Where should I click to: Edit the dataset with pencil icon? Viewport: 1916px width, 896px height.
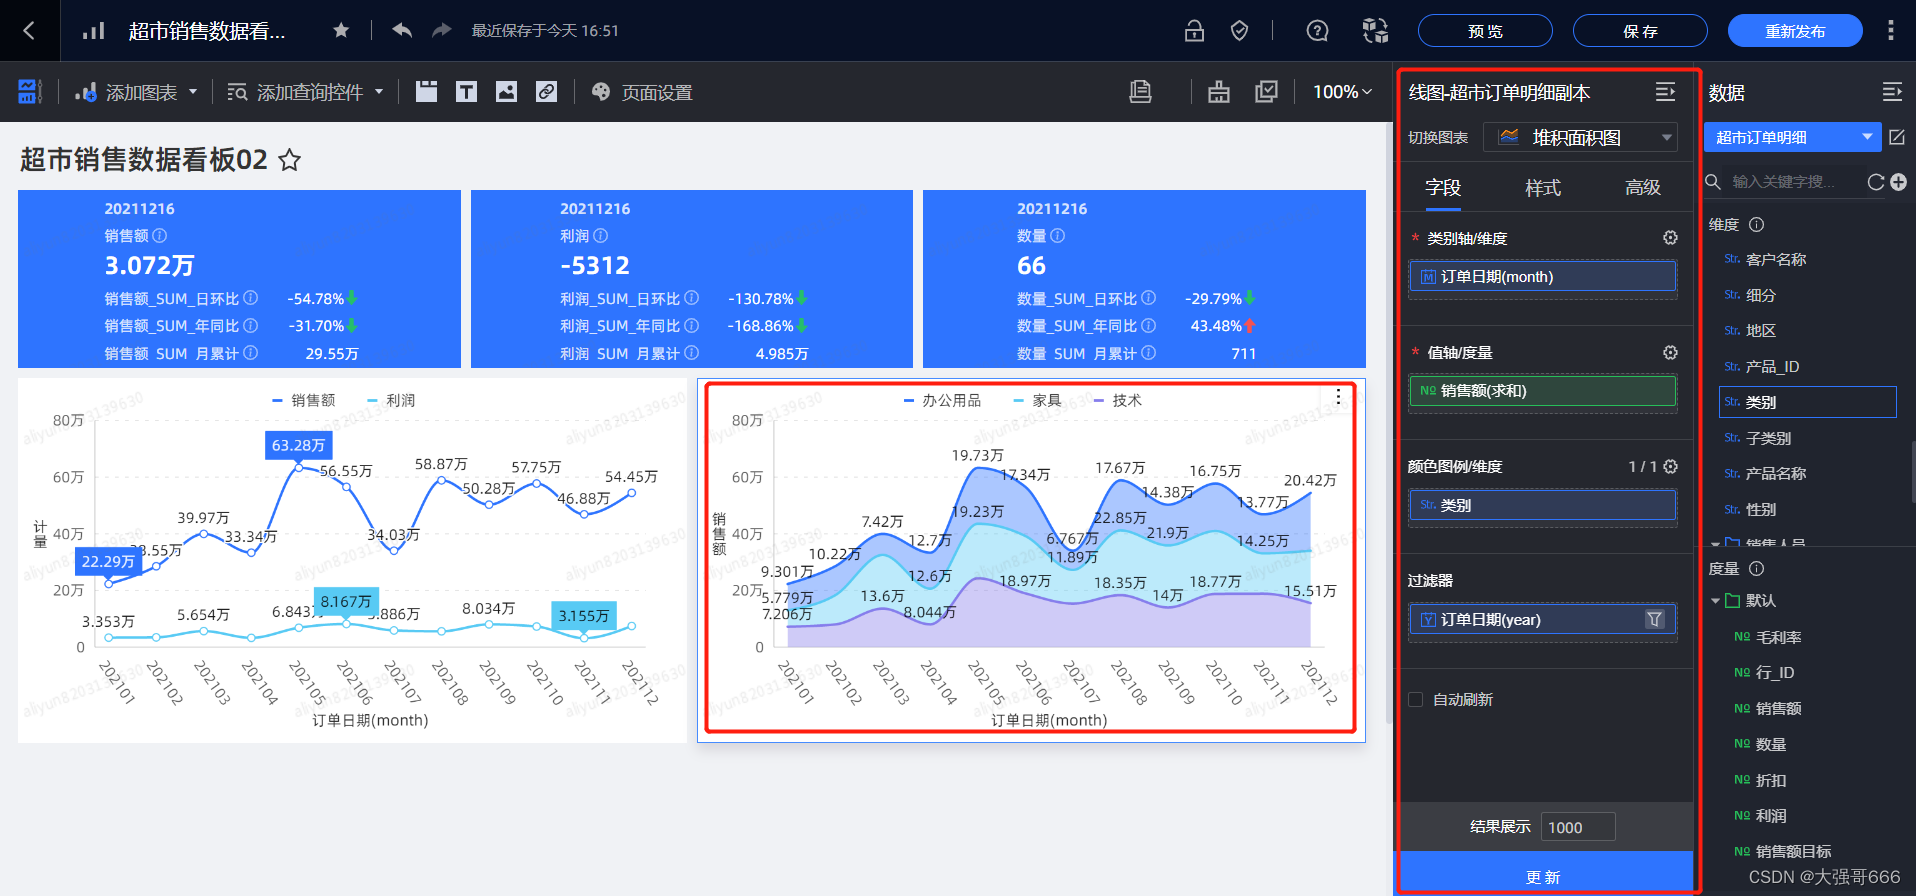(1897, 137)
